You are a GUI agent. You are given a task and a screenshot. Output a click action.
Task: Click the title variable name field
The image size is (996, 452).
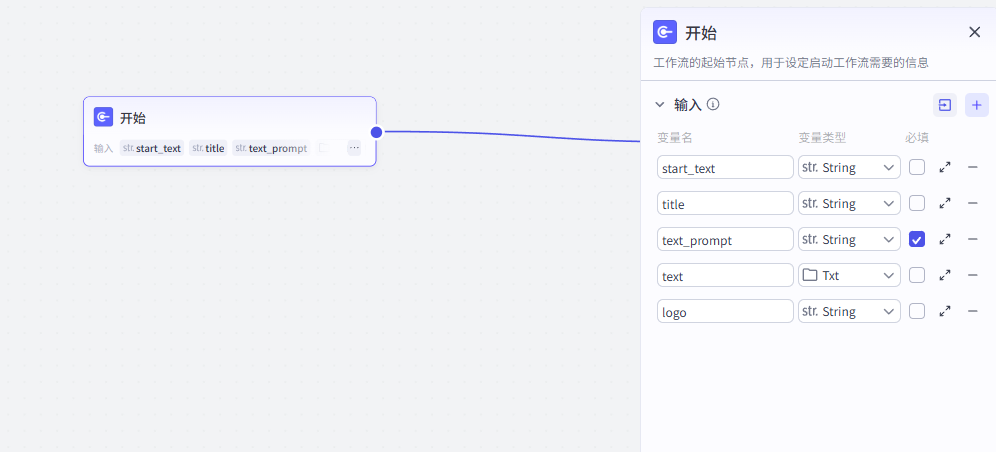point(725,204)
